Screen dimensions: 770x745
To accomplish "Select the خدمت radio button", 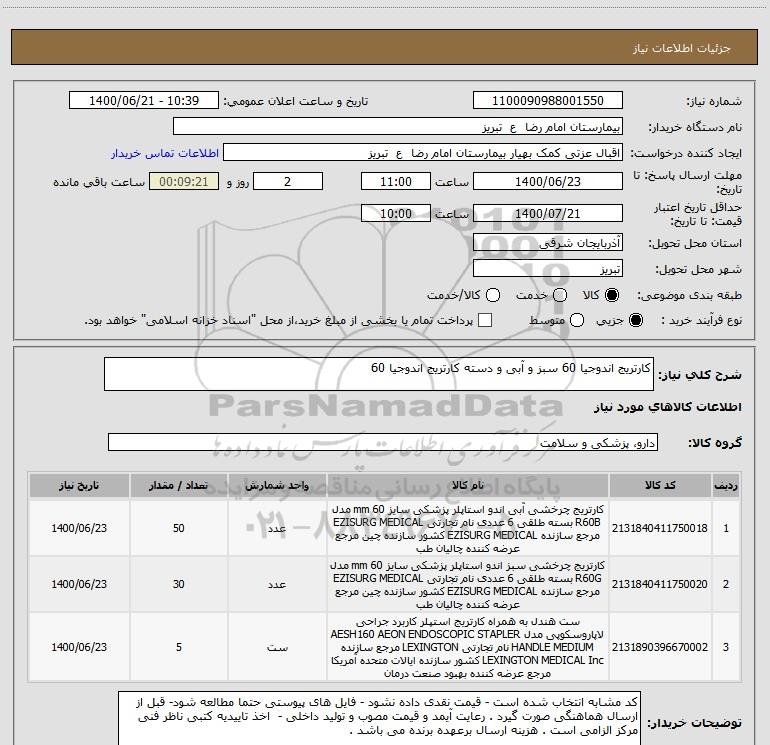I will coord(560,295).
